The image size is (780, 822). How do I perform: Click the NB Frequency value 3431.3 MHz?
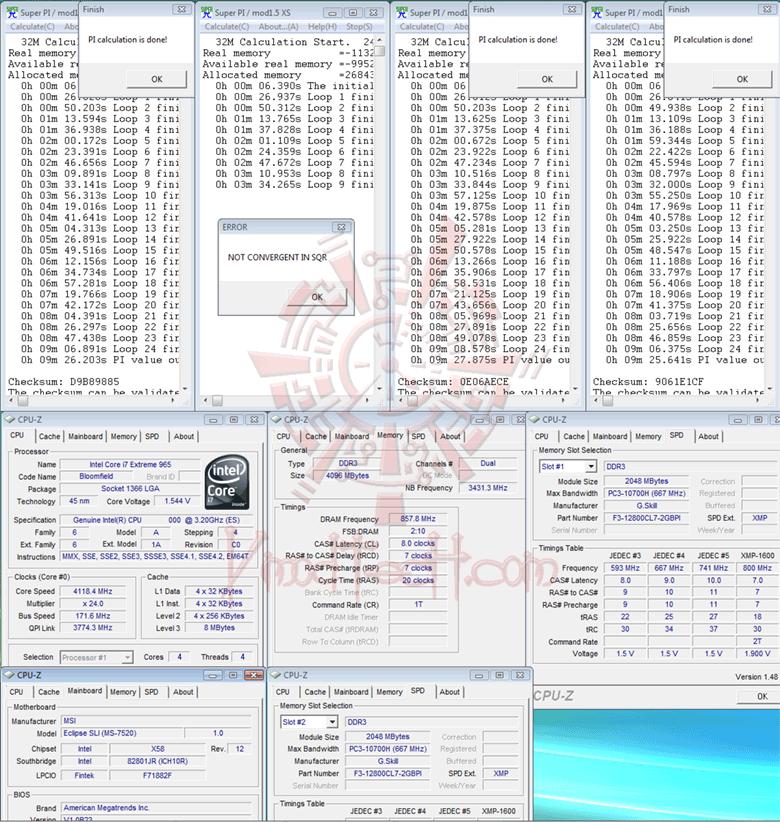pyautogui.click(x=488, y=488)
